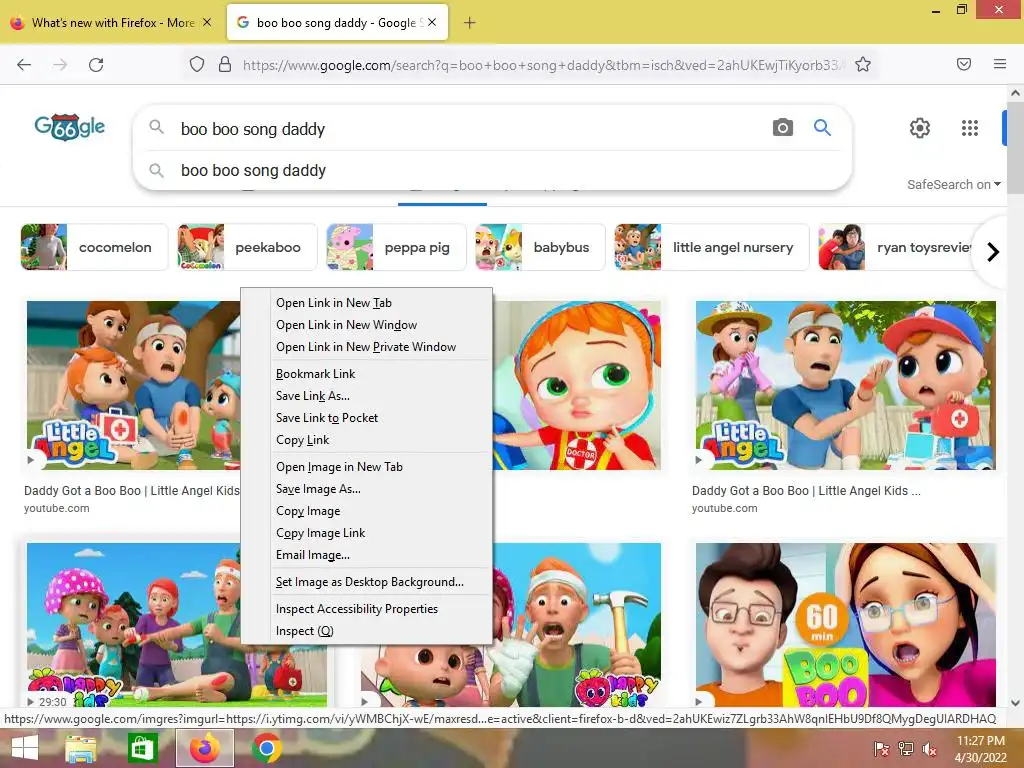Click the site security padlock icon
This screenshot has width=1024, height=768.
(x=225, y=64)
